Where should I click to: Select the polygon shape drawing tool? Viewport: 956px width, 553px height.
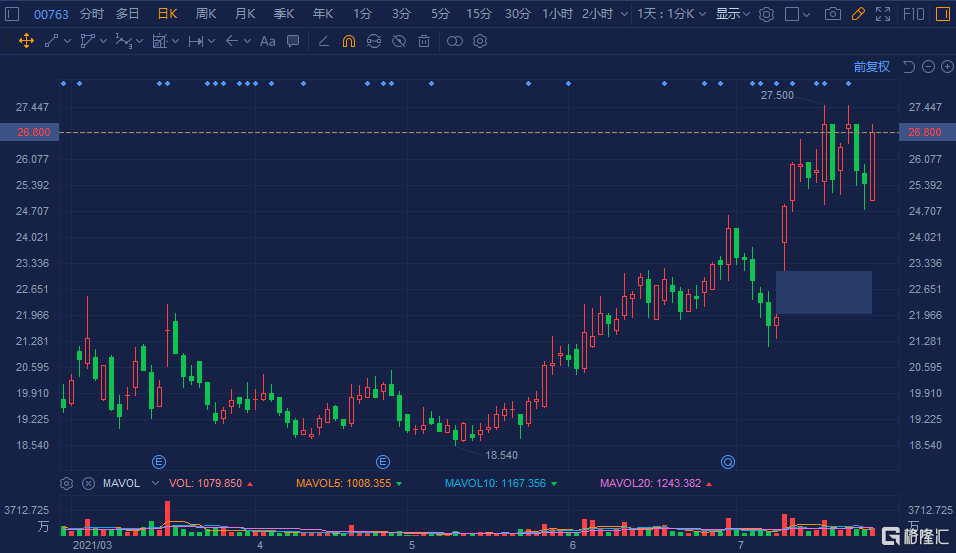88,41
